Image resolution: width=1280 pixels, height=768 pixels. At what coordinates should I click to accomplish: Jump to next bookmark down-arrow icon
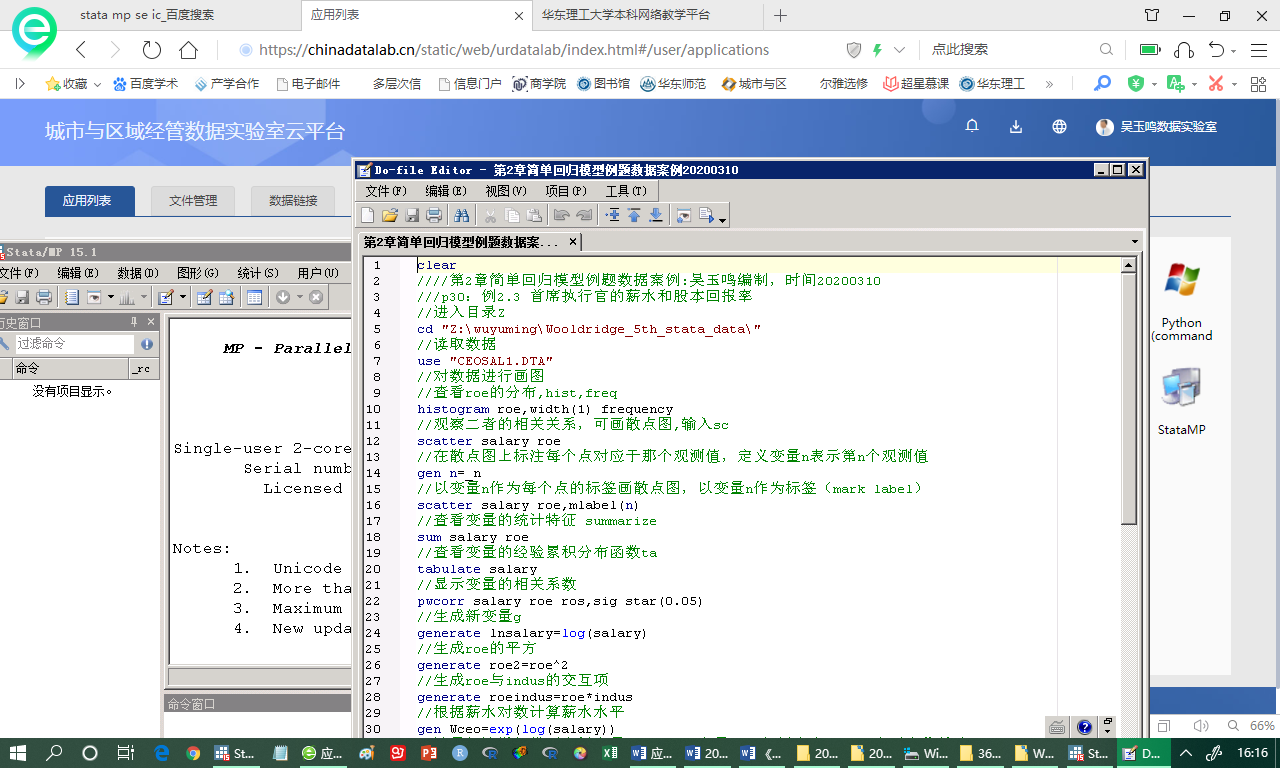pos(656,215)
